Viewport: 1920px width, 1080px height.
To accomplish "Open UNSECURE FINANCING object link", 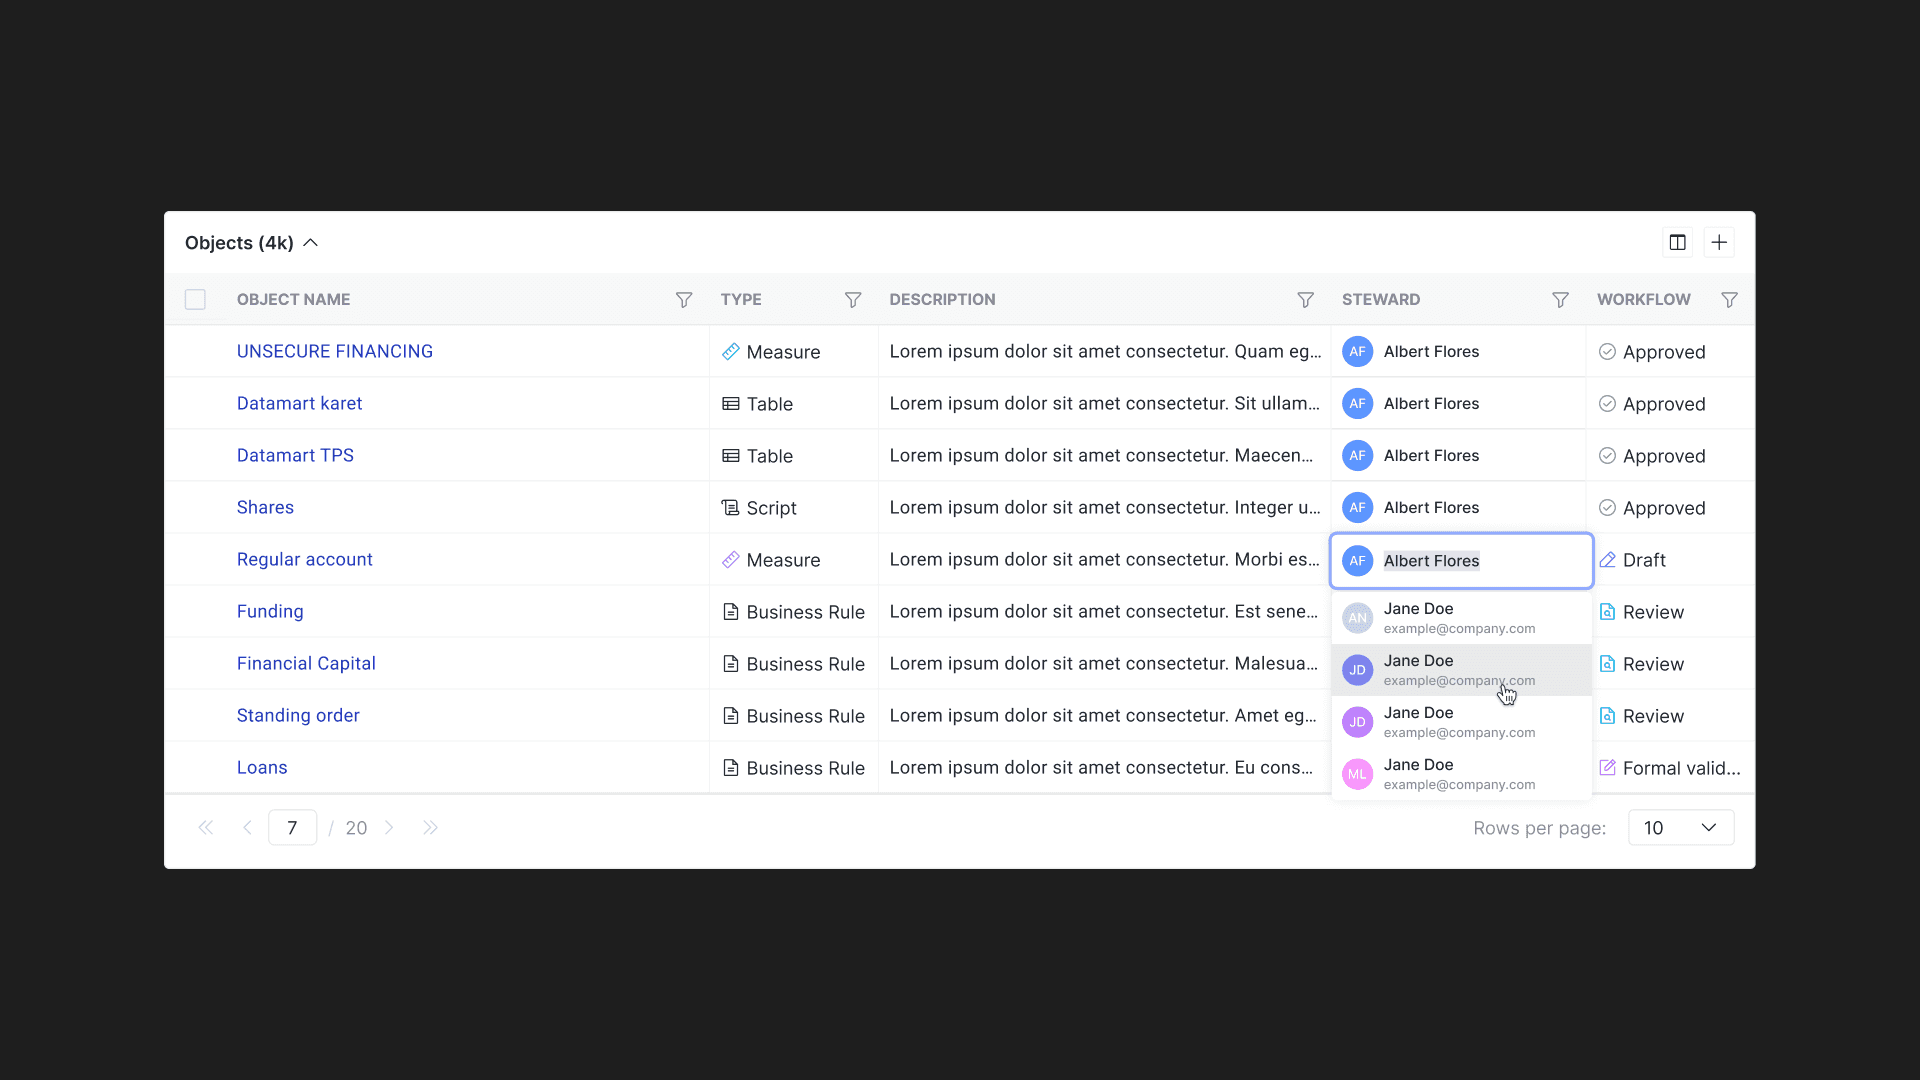I will click(335, 352).
